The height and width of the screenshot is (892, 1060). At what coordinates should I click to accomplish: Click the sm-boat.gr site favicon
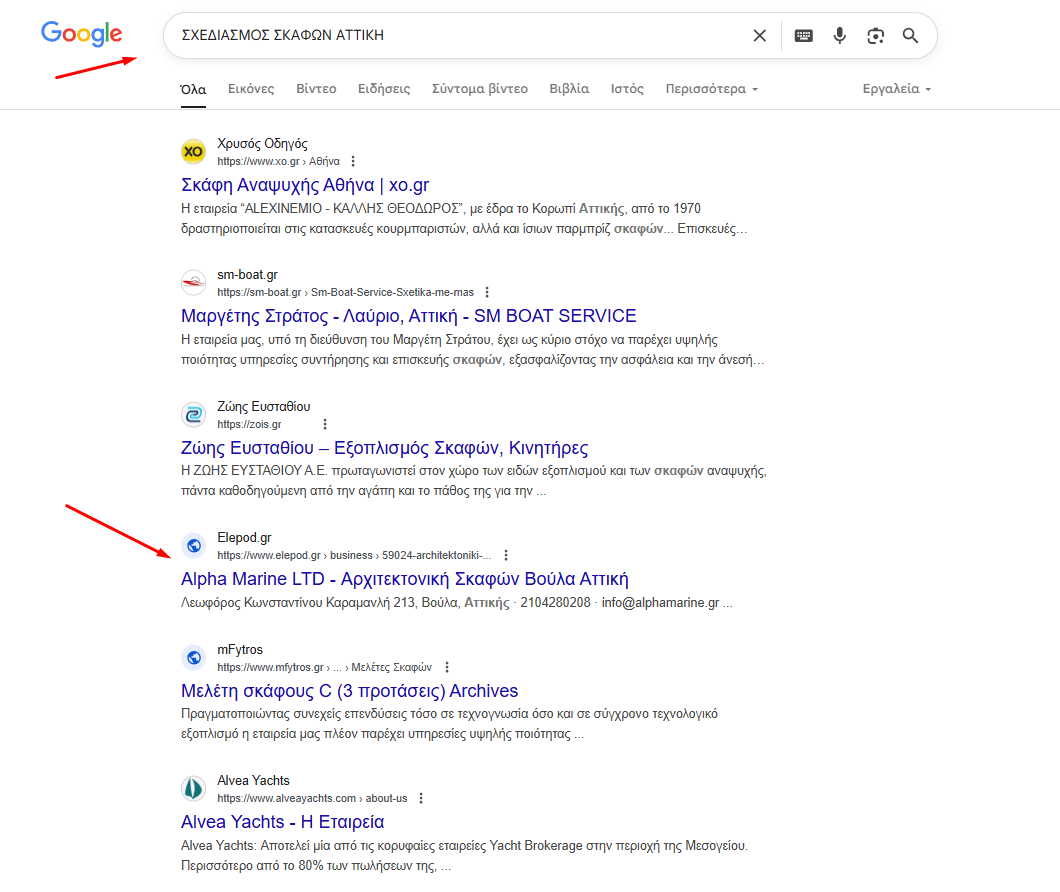click(x=193, y=283)
